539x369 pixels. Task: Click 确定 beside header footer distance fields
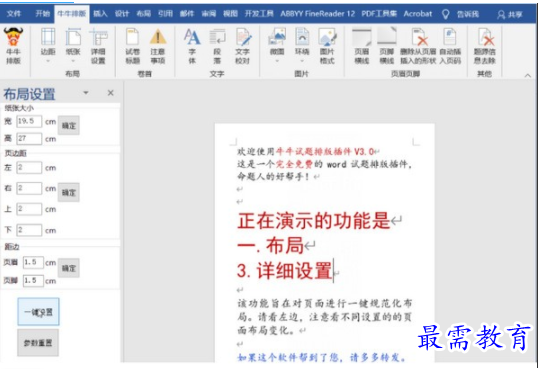pyautogui.click(x=69, y=268)
